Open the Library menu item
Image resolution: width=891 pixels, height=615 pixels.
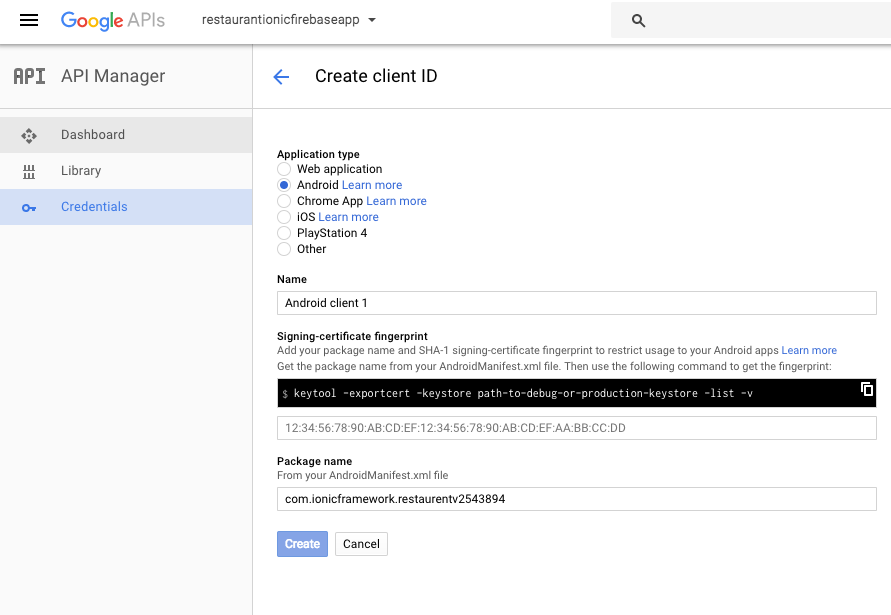126,171
